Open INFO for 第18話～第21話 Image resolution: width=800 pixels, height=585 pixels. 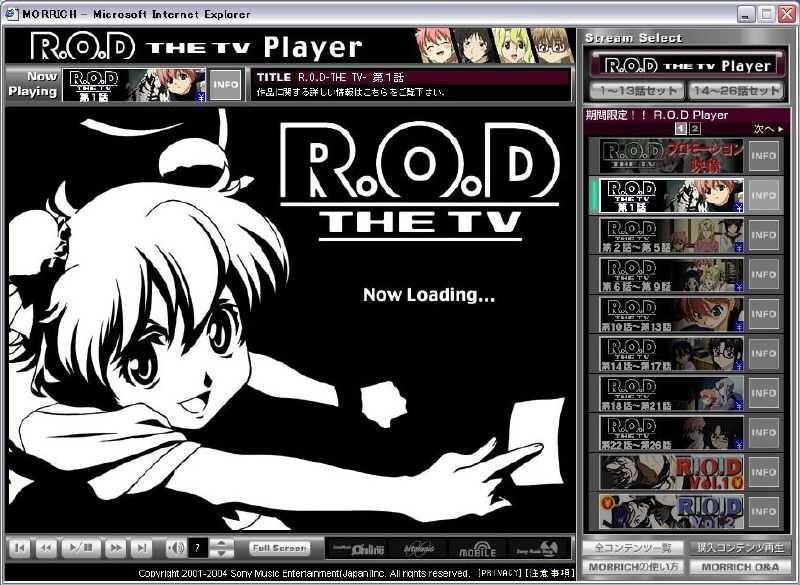point(764,393)
